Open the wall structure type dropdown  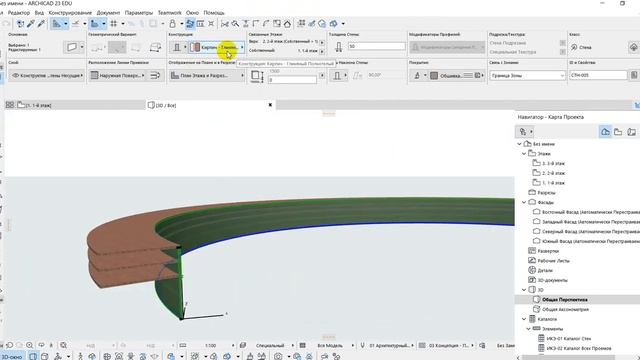[x=179, y=47]
